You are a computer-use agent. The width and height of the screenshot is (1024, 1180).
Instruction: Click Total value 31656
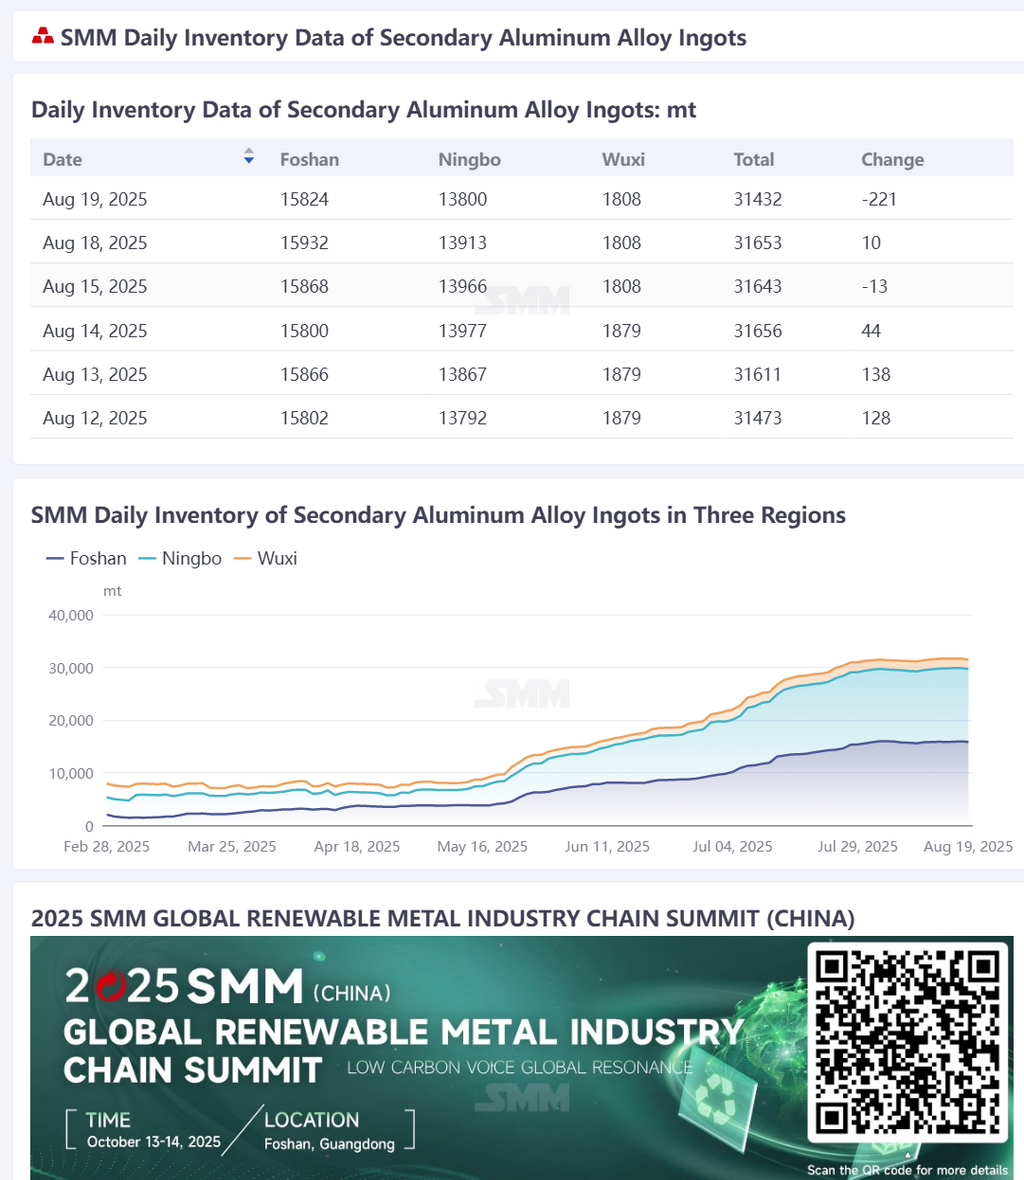[758, 331]
